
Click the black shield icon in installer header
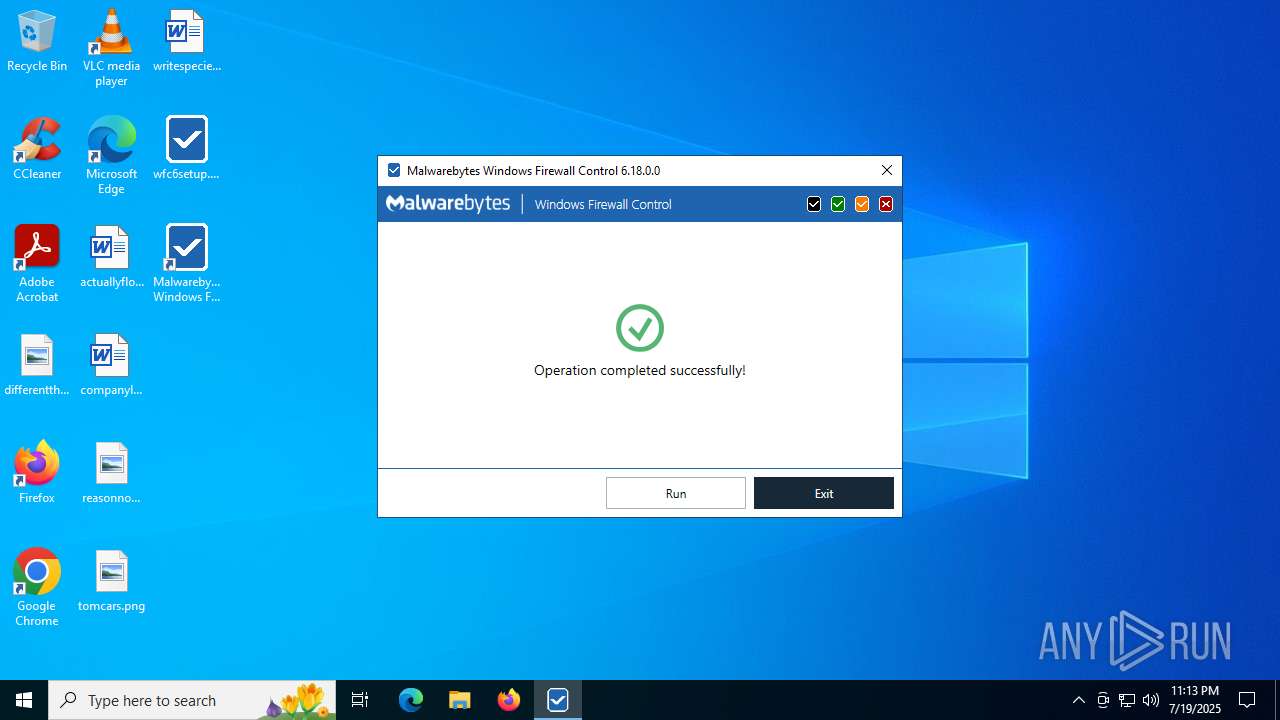pos(814,204)
